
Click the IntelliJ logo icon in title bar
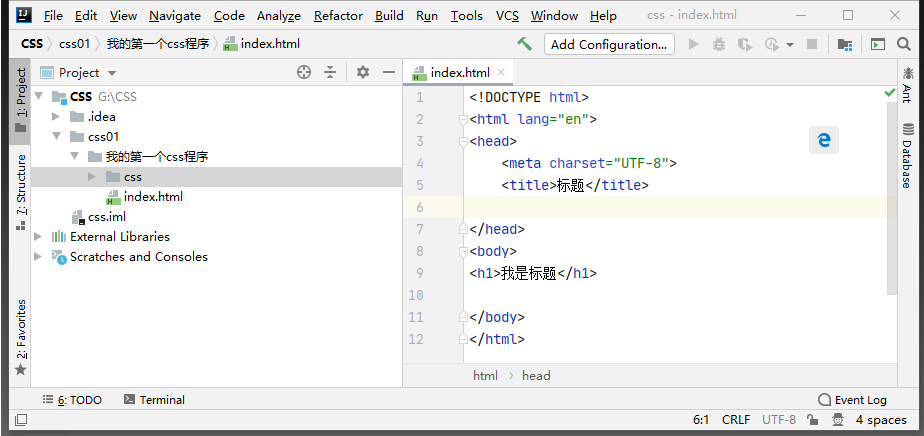click(x=23, y=15)
